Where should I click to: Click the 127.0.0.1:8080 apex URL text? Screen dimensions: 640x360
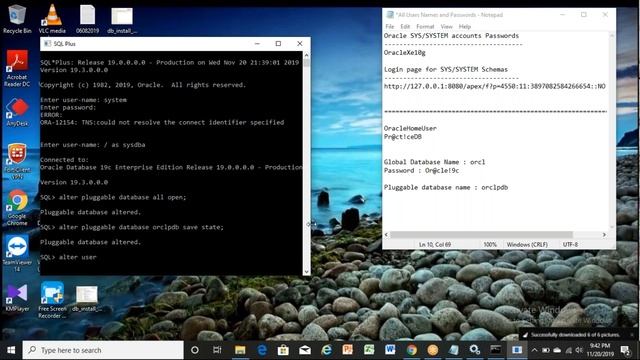tap(494, 86)
